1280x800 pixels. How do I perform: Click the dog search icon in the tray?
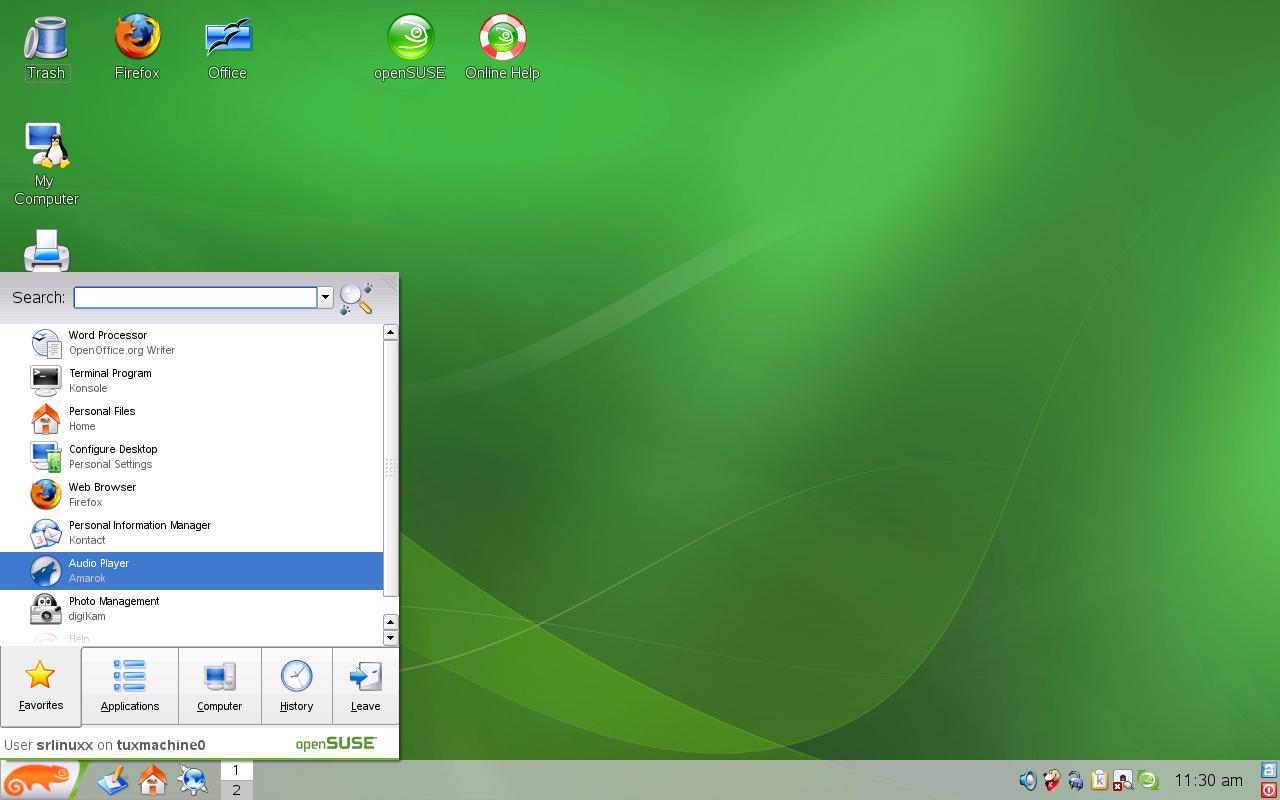coord(1052,780)
